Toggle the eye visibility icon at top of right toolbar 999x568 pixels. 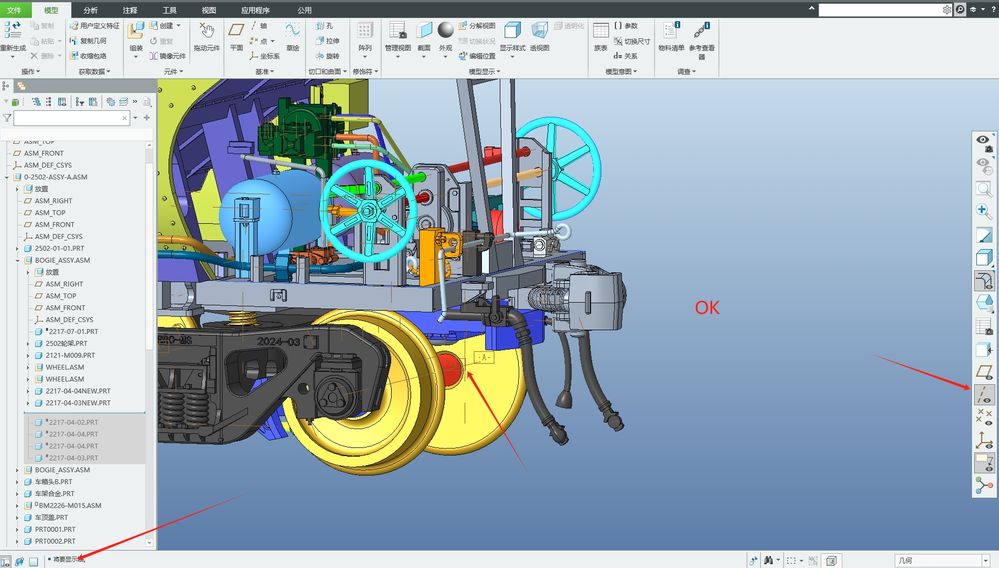point(984,142)
